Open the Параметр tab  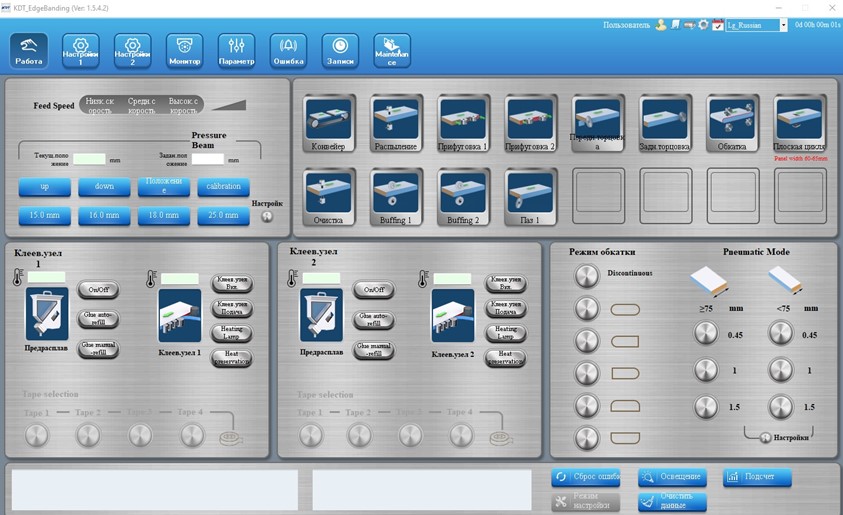point(236,51)
